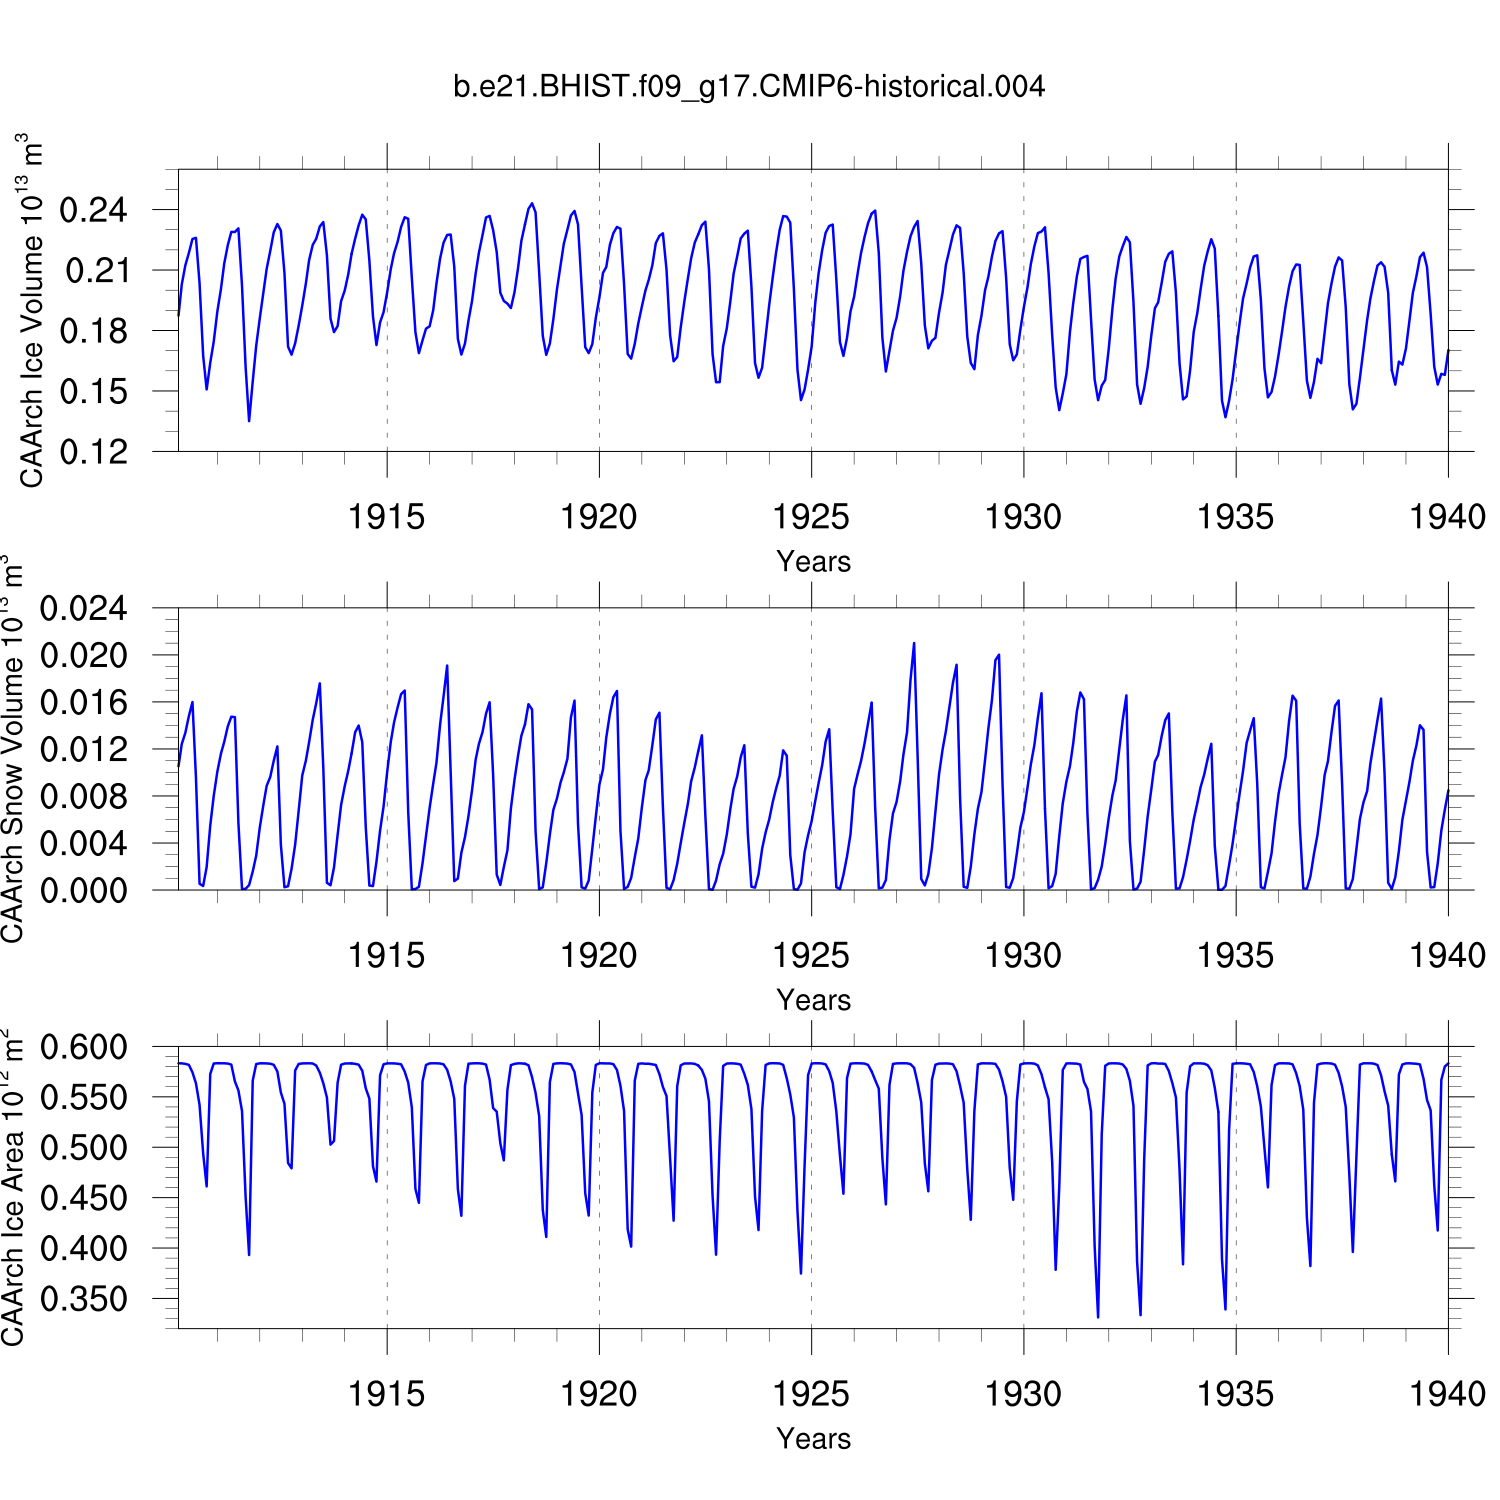The height and width of the screenshot is (1500, 1500).
Task: Click the tallest snow volume peak near 1927
Action: tap(913, 644)
